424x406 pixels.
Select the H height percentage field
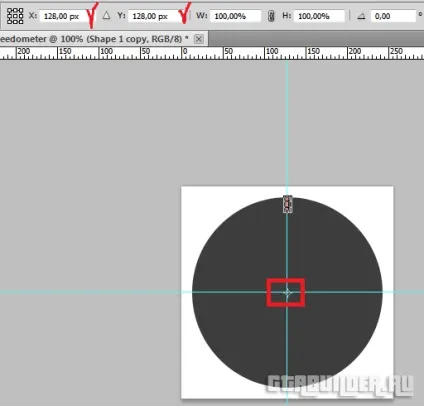point(319,16)
